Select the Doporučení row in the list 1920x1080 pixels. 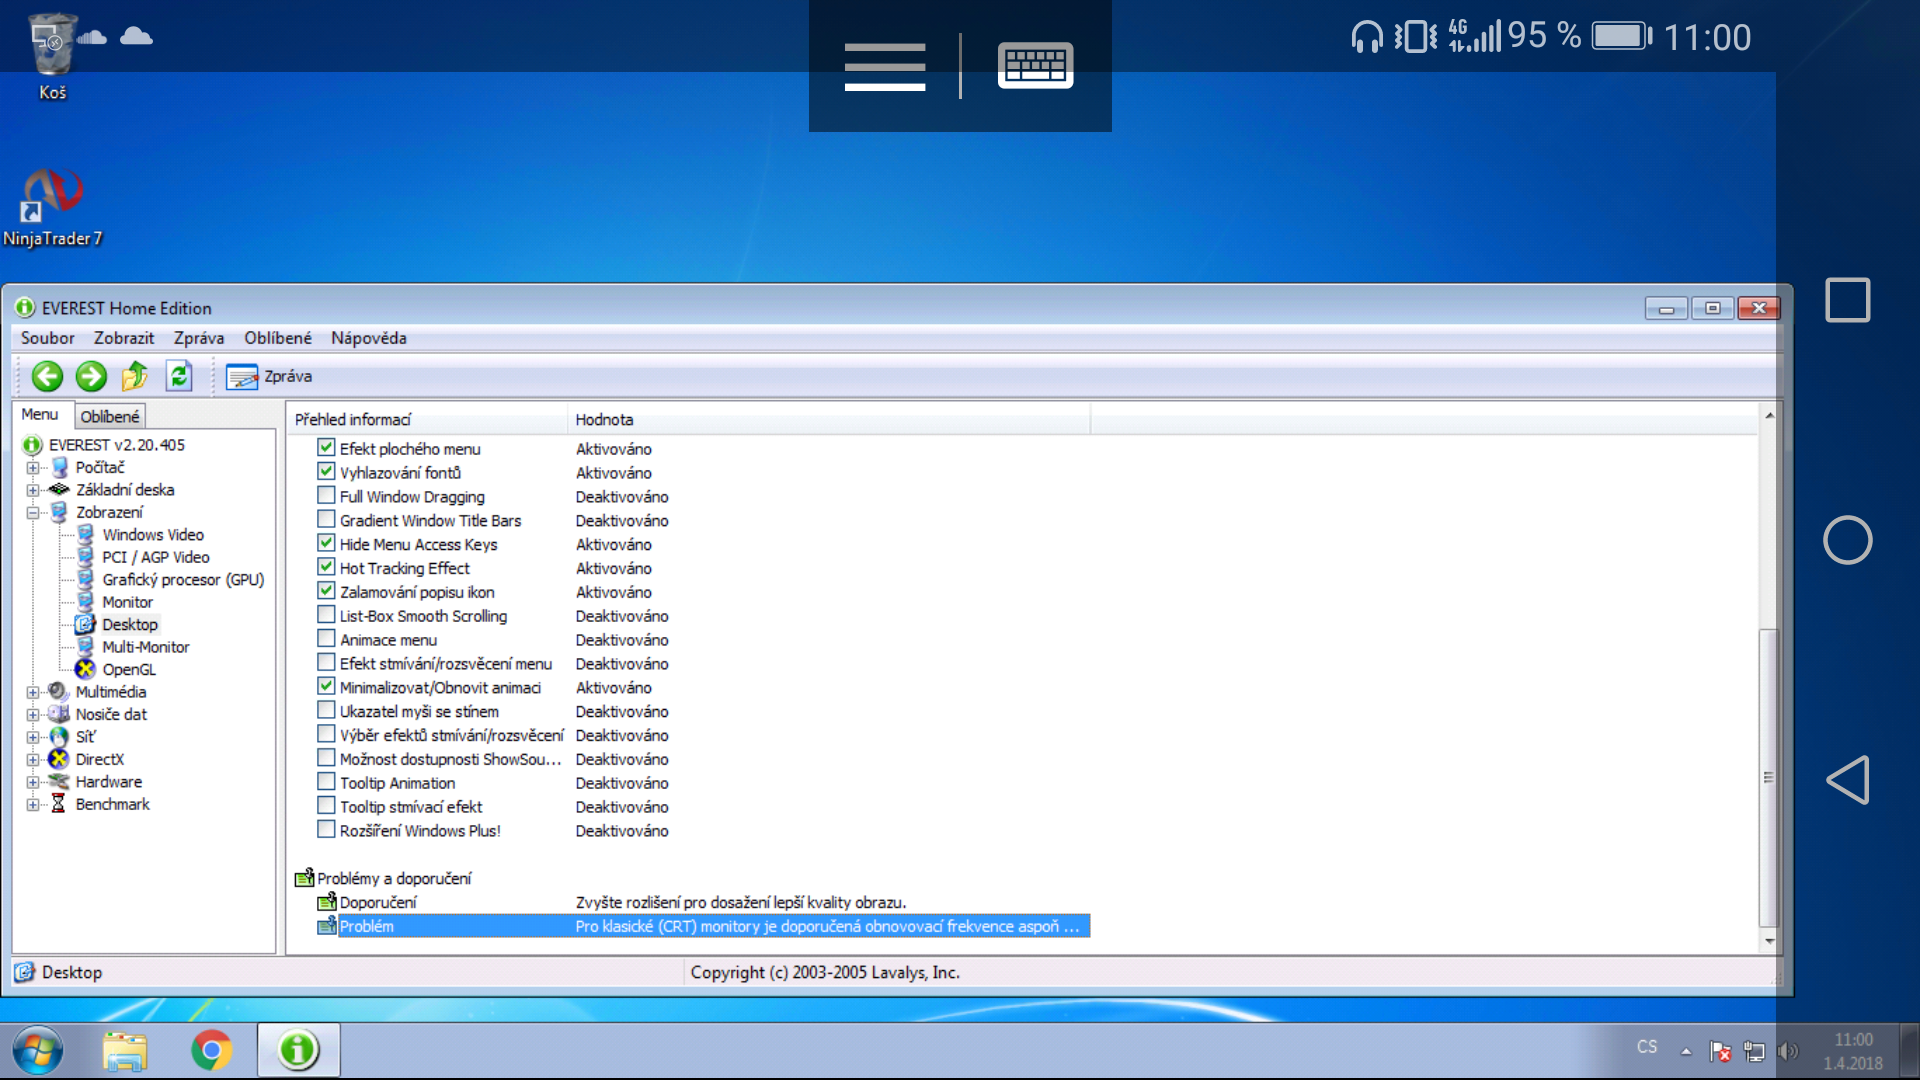pyautogui.click(x=378, y=902)
